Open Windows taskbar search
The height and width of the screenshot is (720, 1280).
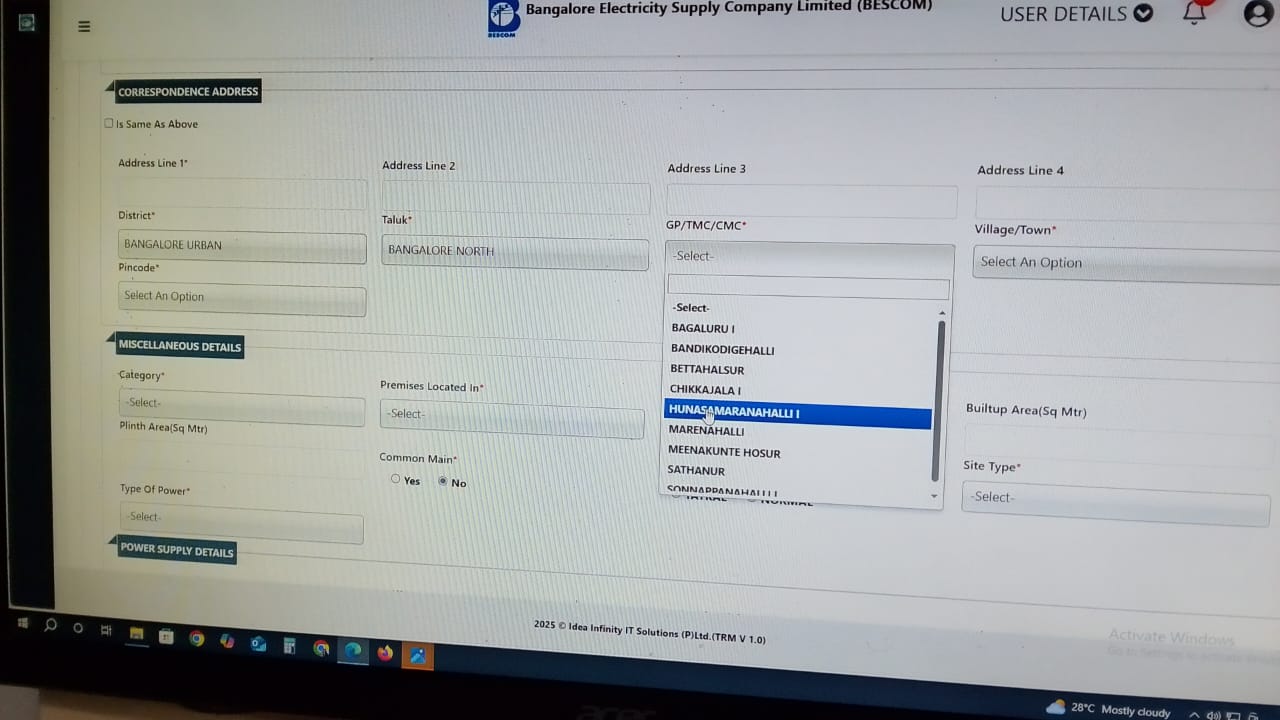[x=51, y=626]
